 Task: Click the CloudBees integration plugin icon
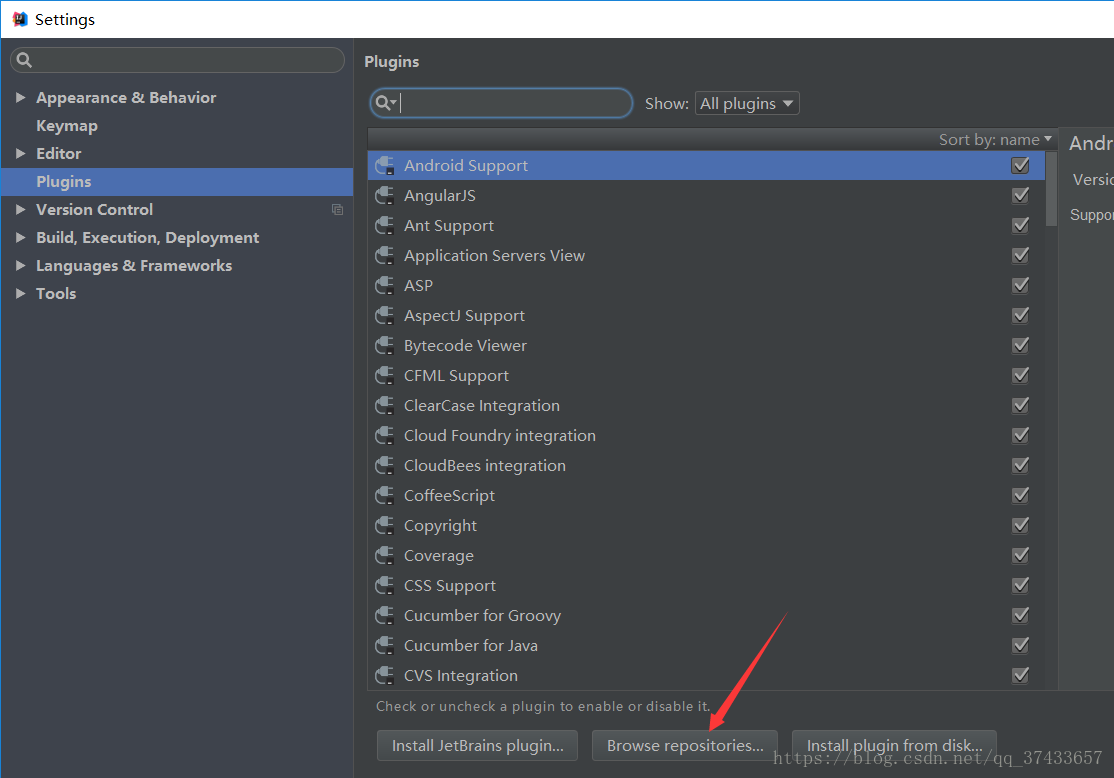coord(384,465)
